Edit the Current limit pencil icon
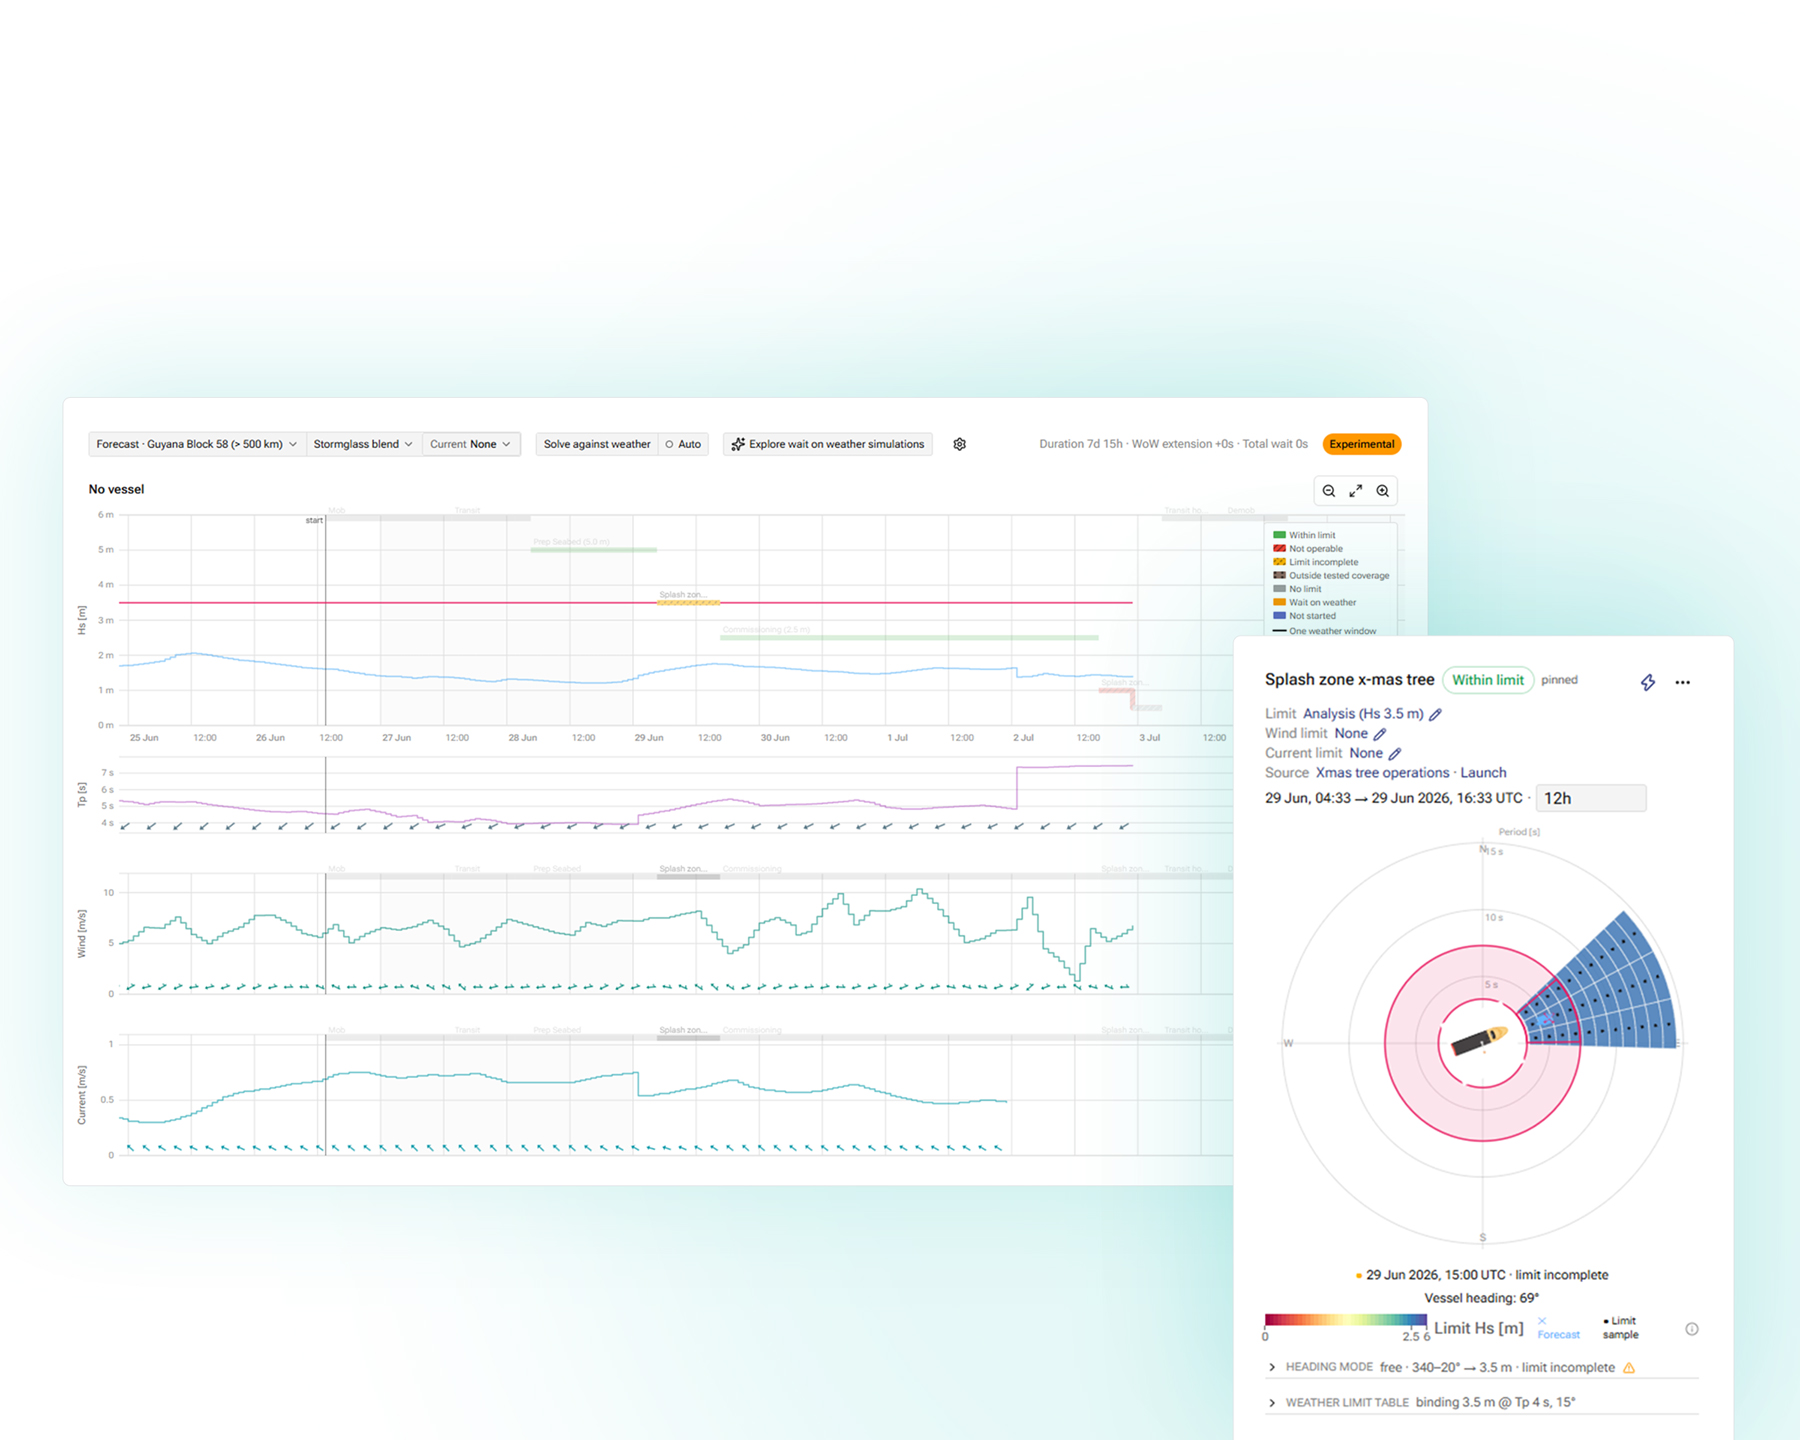Viewport: 1800px width, 1440px height. coord(1395,754)
